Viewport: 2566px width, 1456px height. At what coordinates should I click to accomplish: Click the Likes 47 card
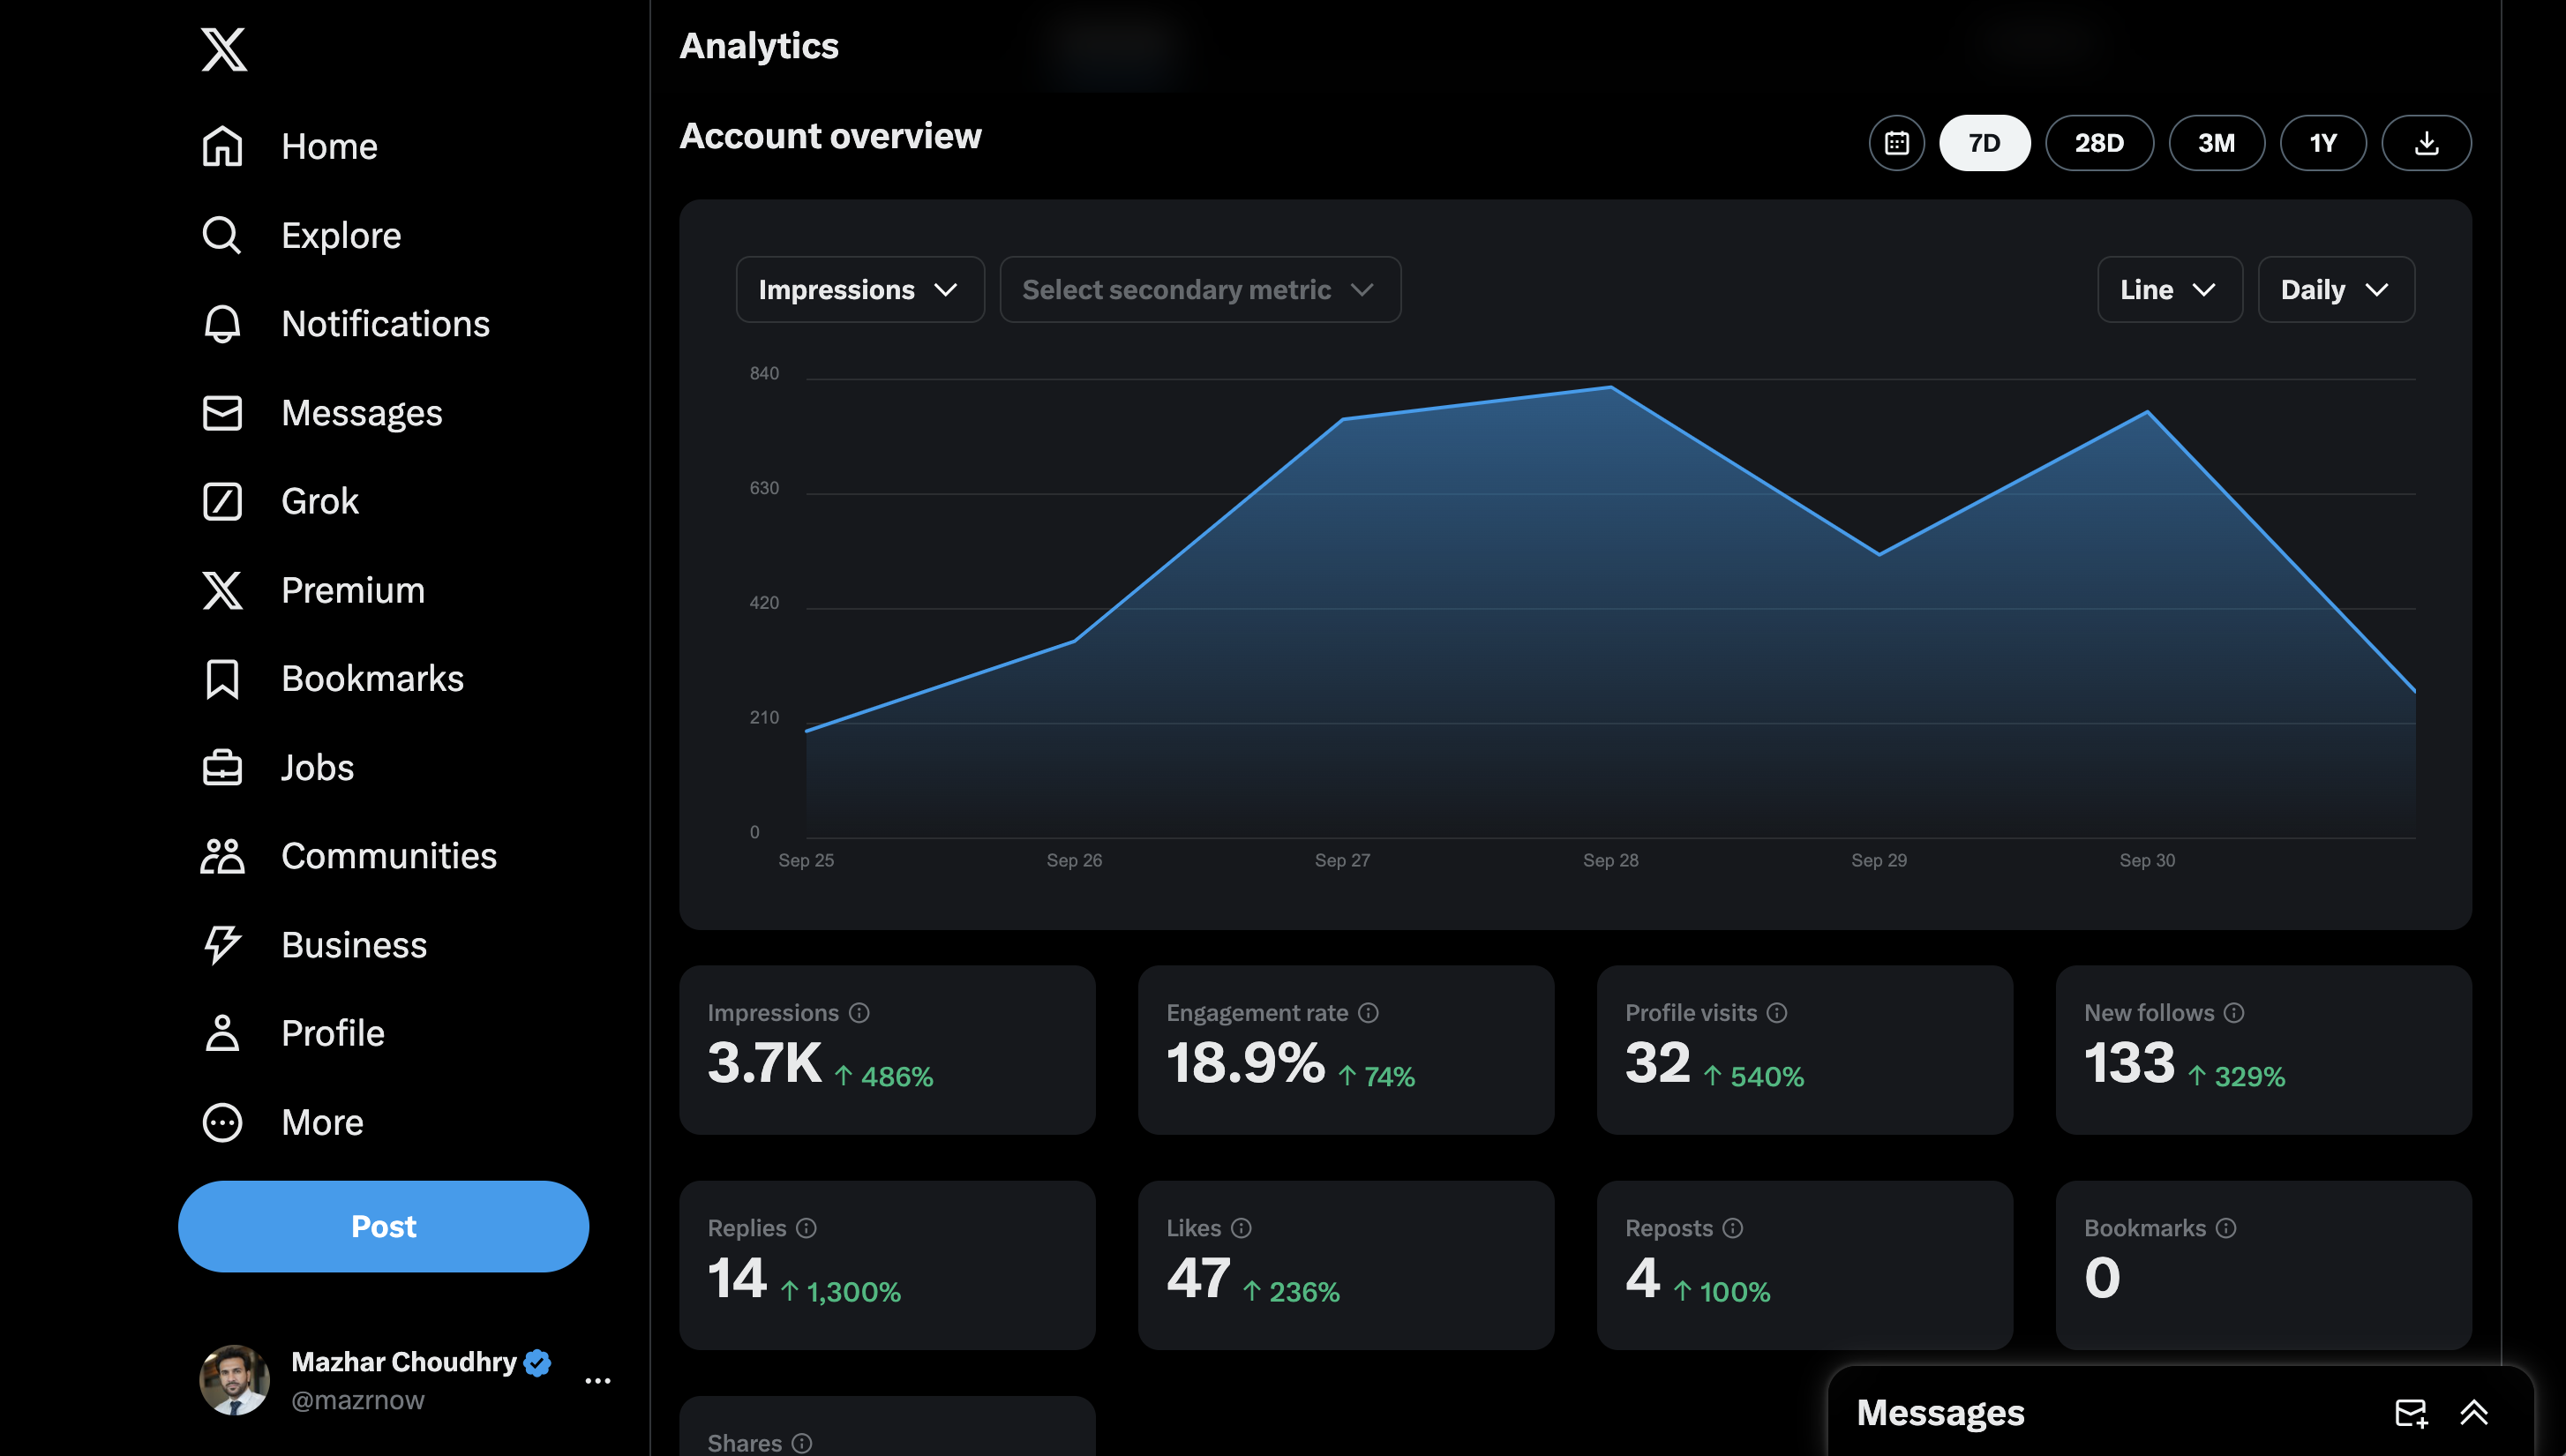(1345, 1265)
